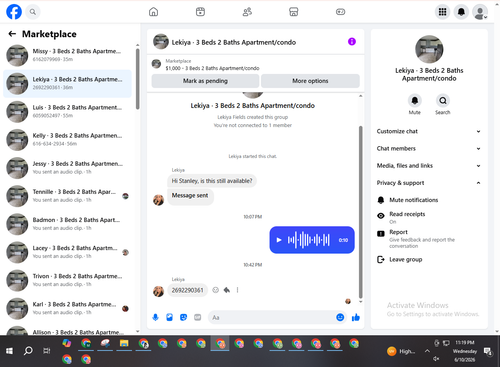The image size is (500, 367).
Task: Click the GIF icon in composer
Action: 198,317
